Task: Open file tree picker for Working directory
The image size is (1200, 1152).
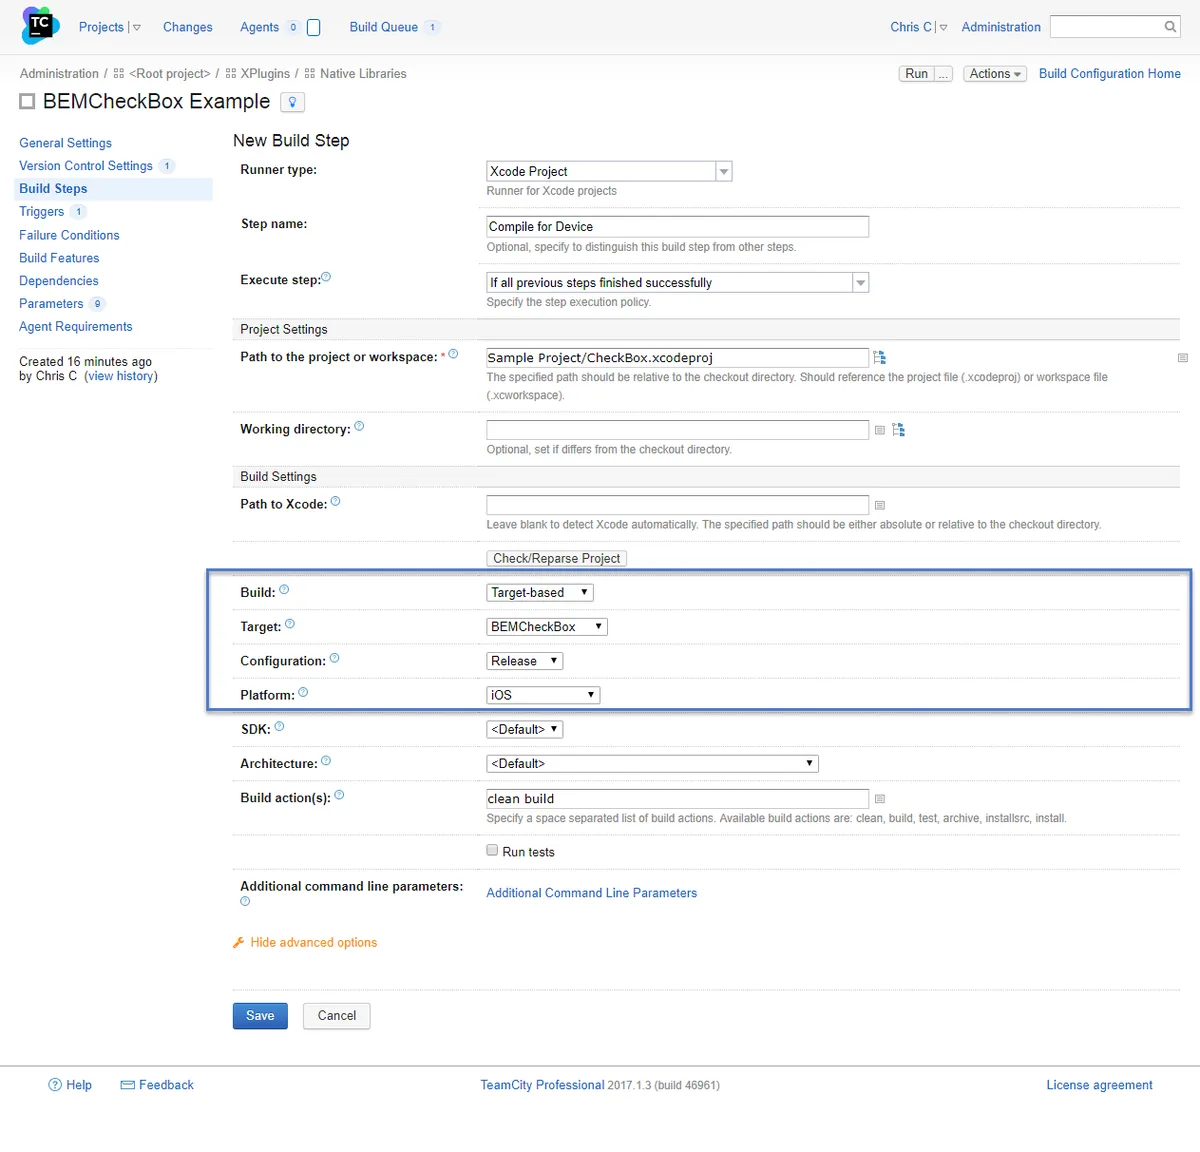Action: click(899, 430)
